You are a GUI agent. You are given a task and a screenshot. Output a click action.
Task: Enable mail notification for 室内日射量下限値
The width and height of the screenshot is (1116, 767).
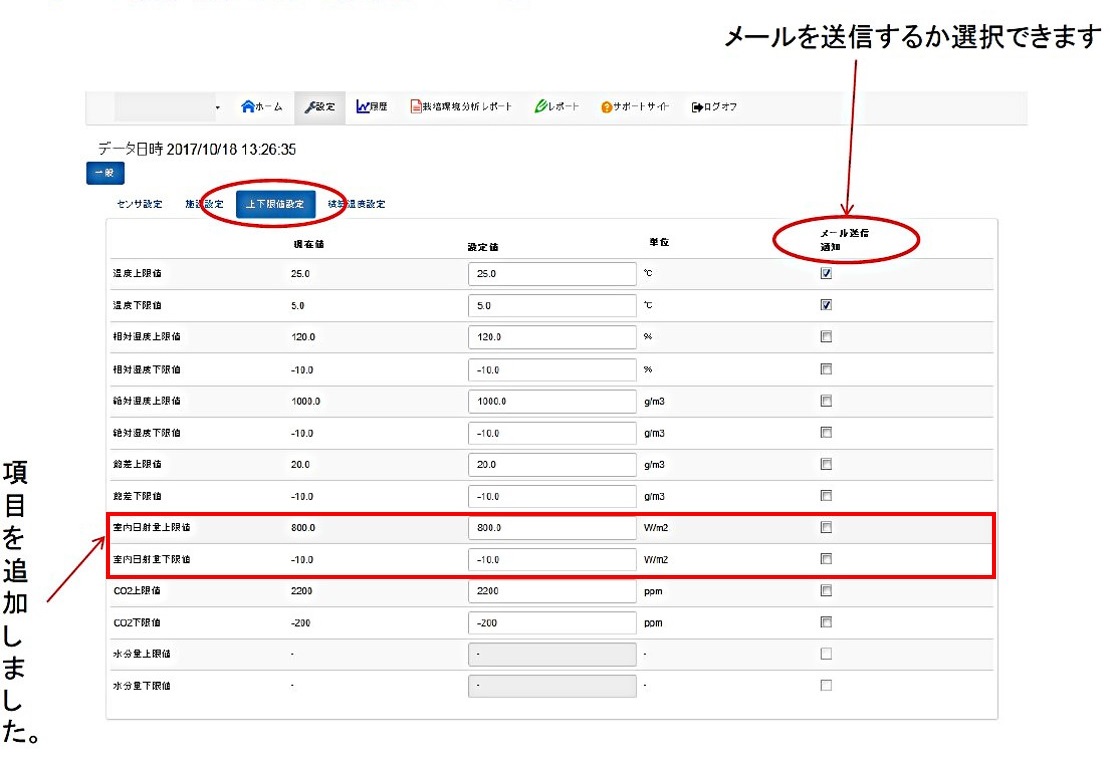tap(826, 559)
